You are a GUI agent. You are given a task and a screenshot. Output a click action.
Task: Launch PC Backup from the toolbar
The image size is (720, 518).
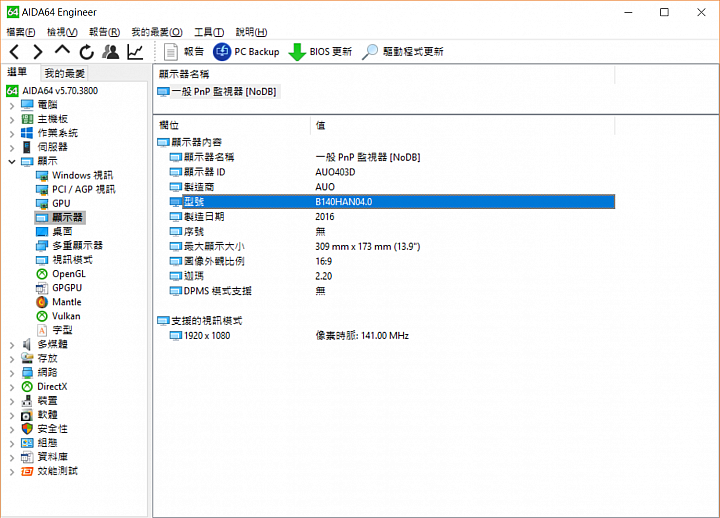pyautogui.click(x=246, y=52)
